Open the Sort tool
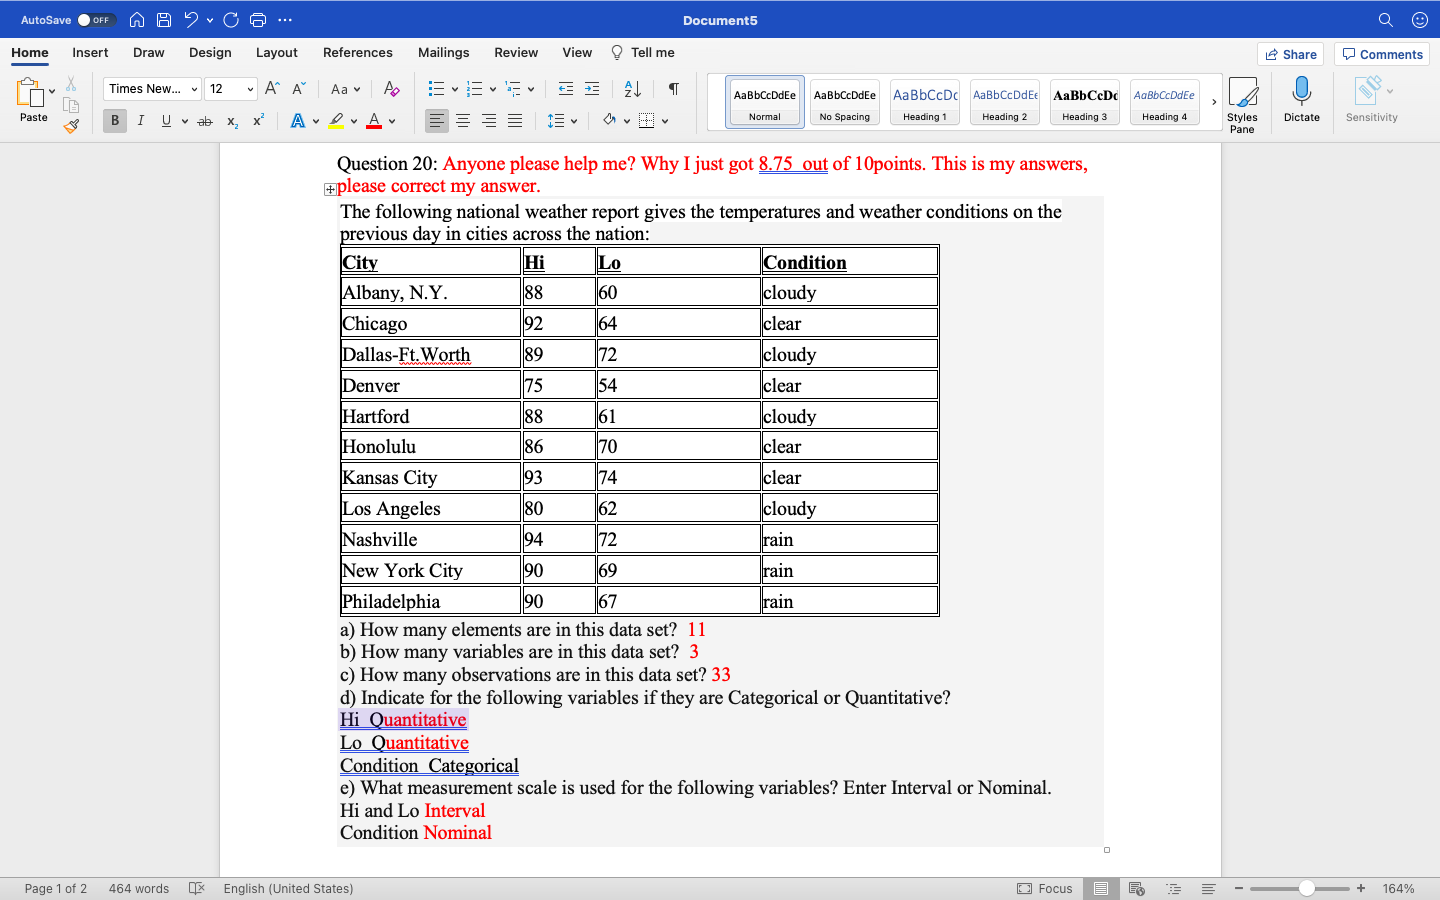Screen dimensions: 1440x900 tap(632, 88)
